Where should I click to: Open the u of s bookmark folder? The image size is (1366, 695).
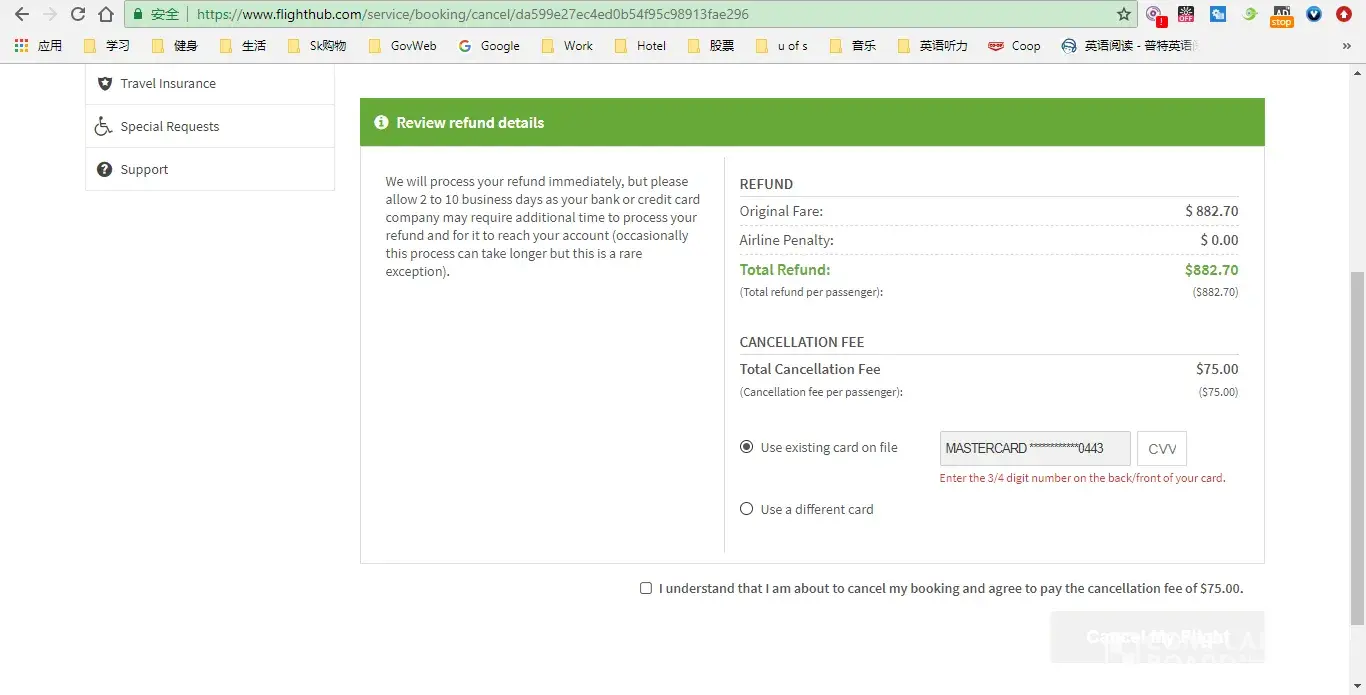pyautogui.click(x=781, y=45)
